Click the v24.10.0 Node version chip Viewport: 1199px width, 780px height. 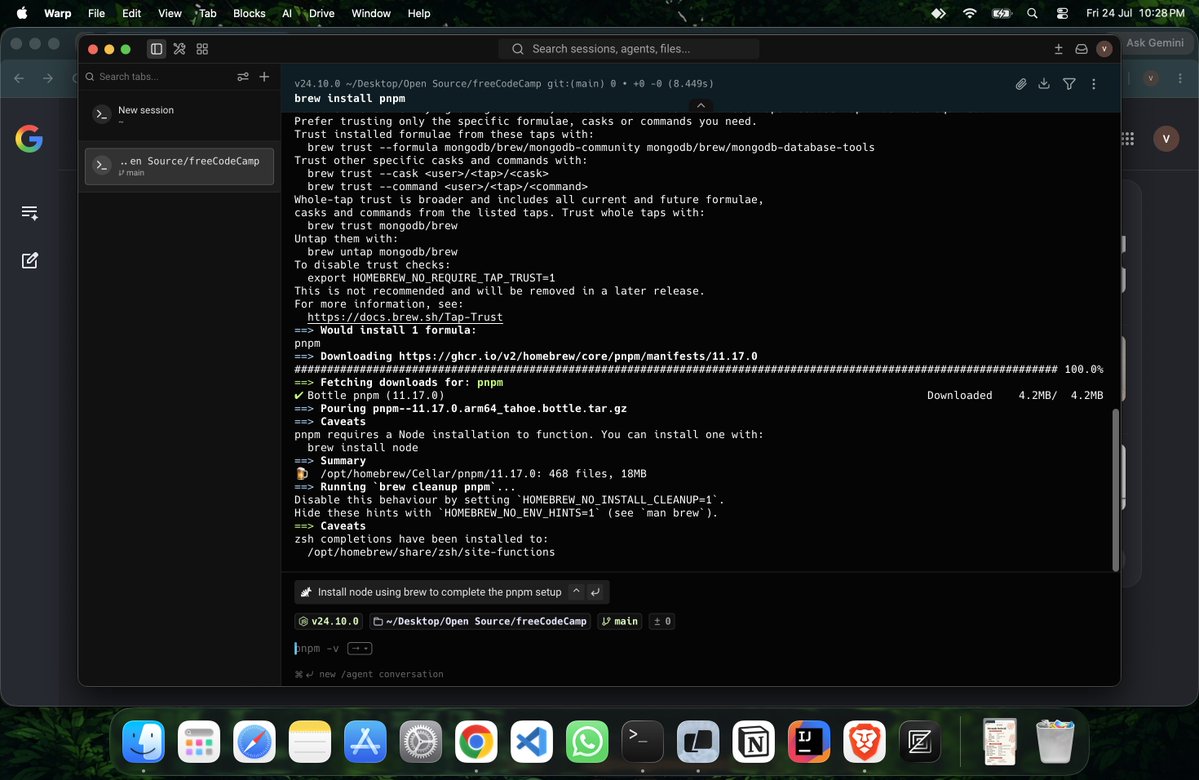(x=329, y=621)
